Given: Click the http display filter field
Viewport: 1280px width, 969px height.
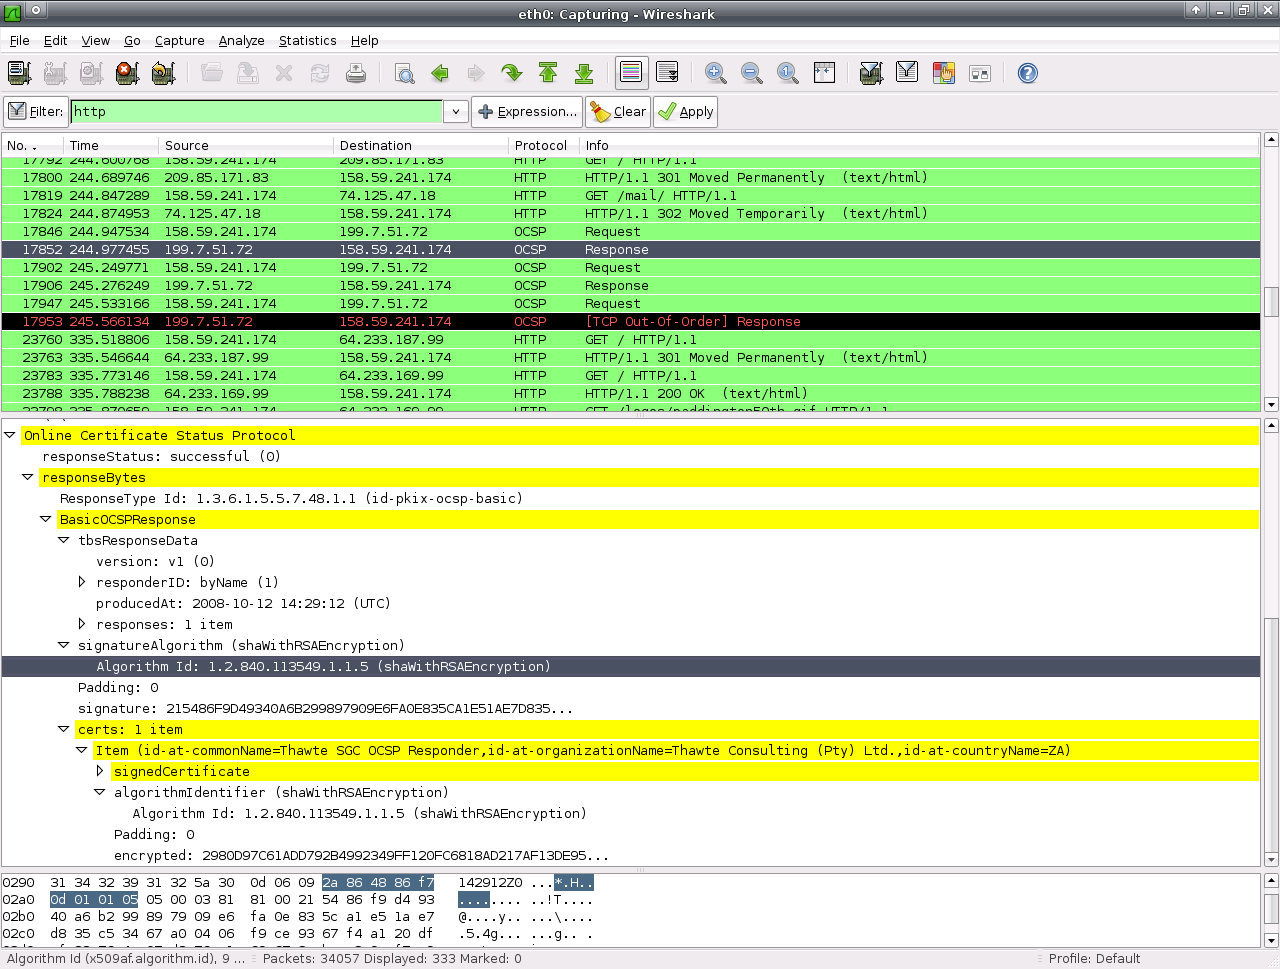Looking at the screenshot, I should click(257, 111).
